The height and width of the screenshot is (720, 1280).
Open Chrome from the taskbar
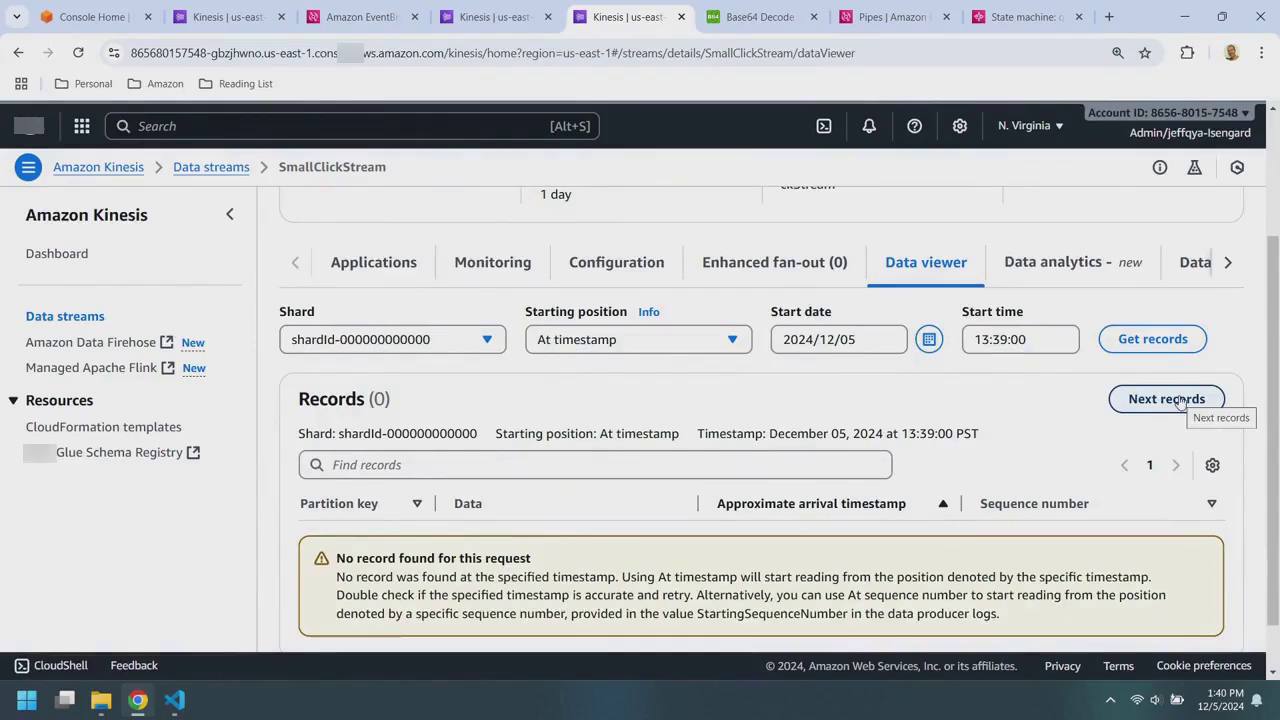(x=138, y=700)
